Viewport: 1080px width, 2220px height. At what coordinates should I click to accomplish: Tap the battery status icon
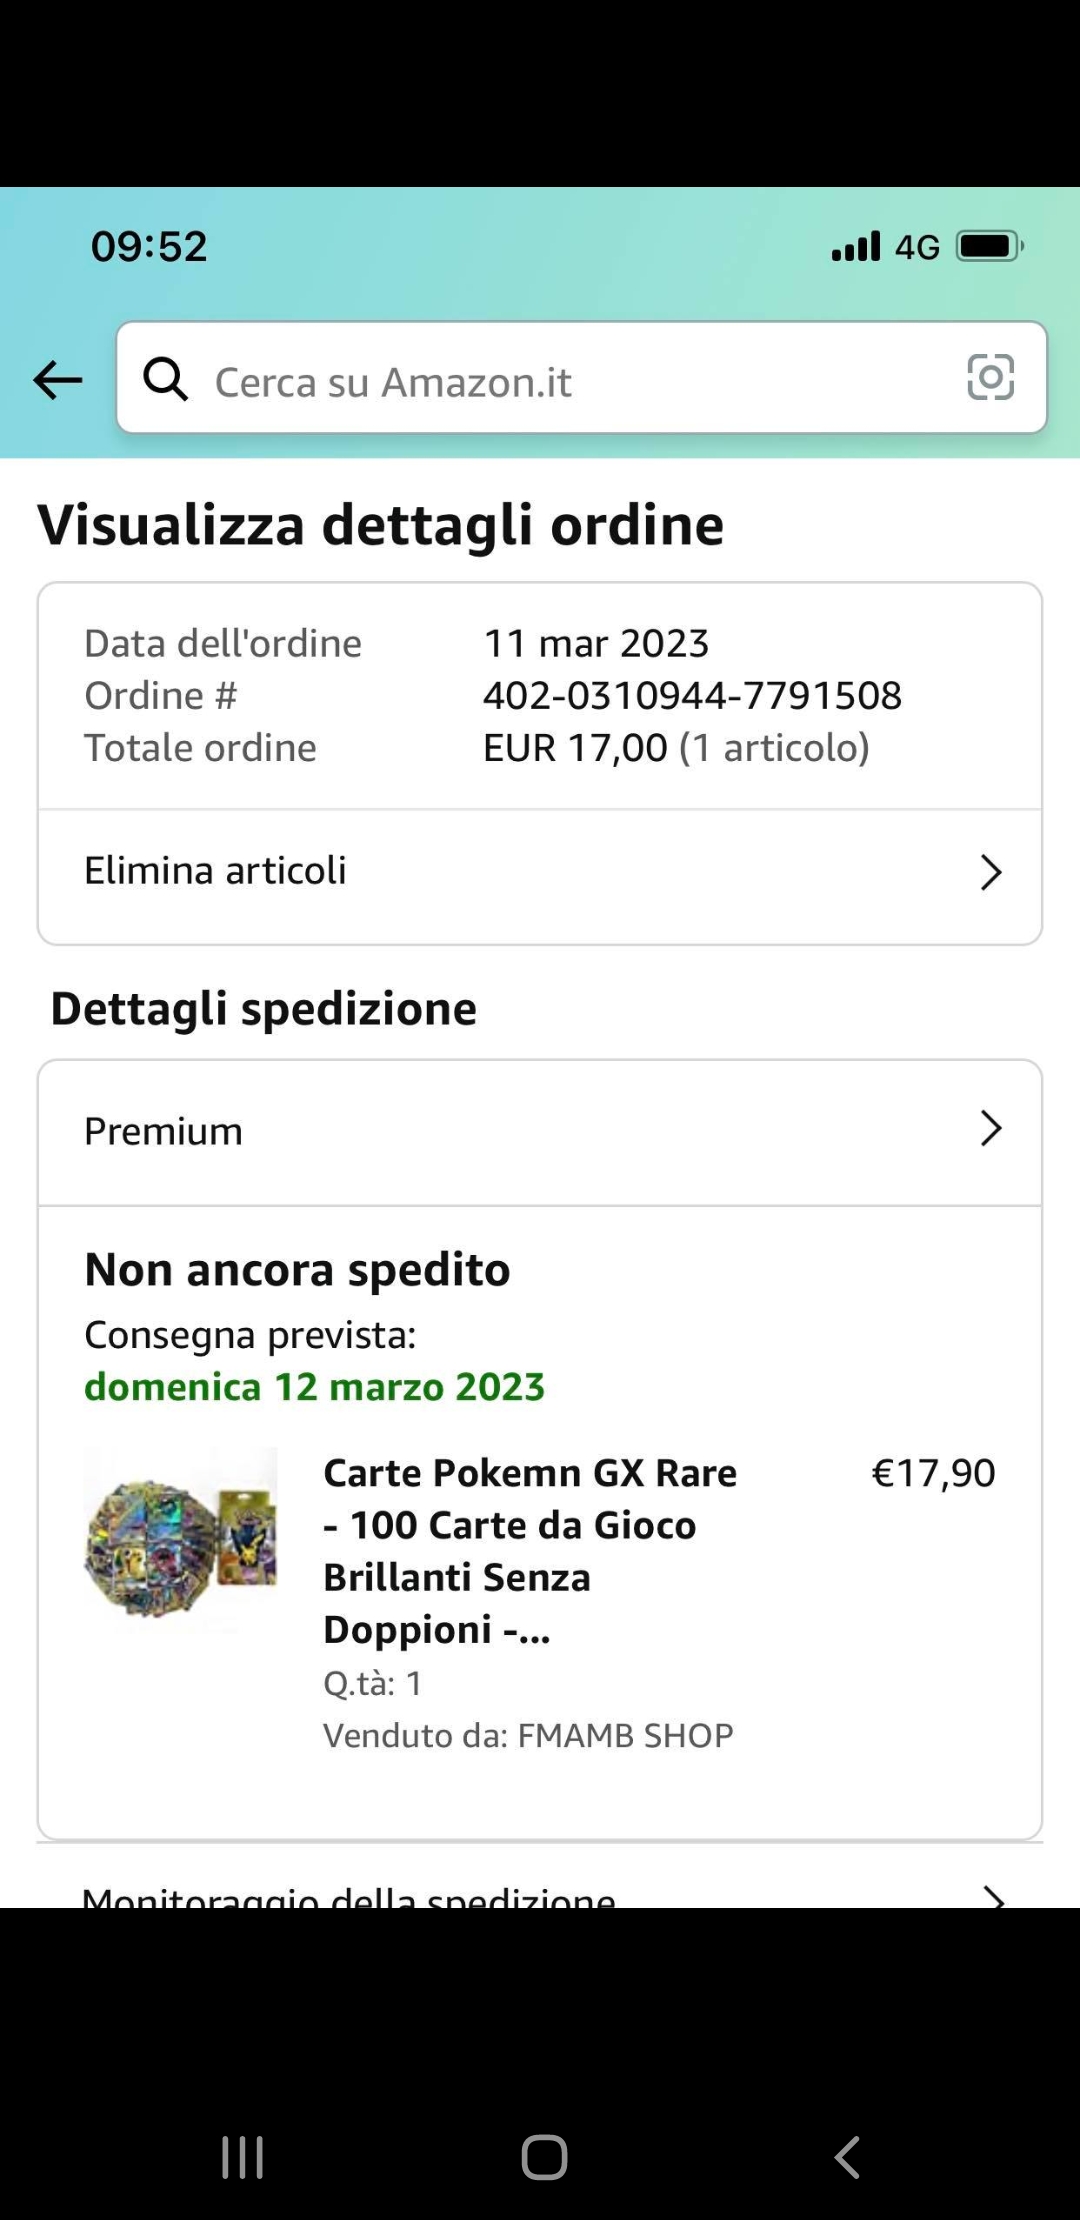[989, 246]
